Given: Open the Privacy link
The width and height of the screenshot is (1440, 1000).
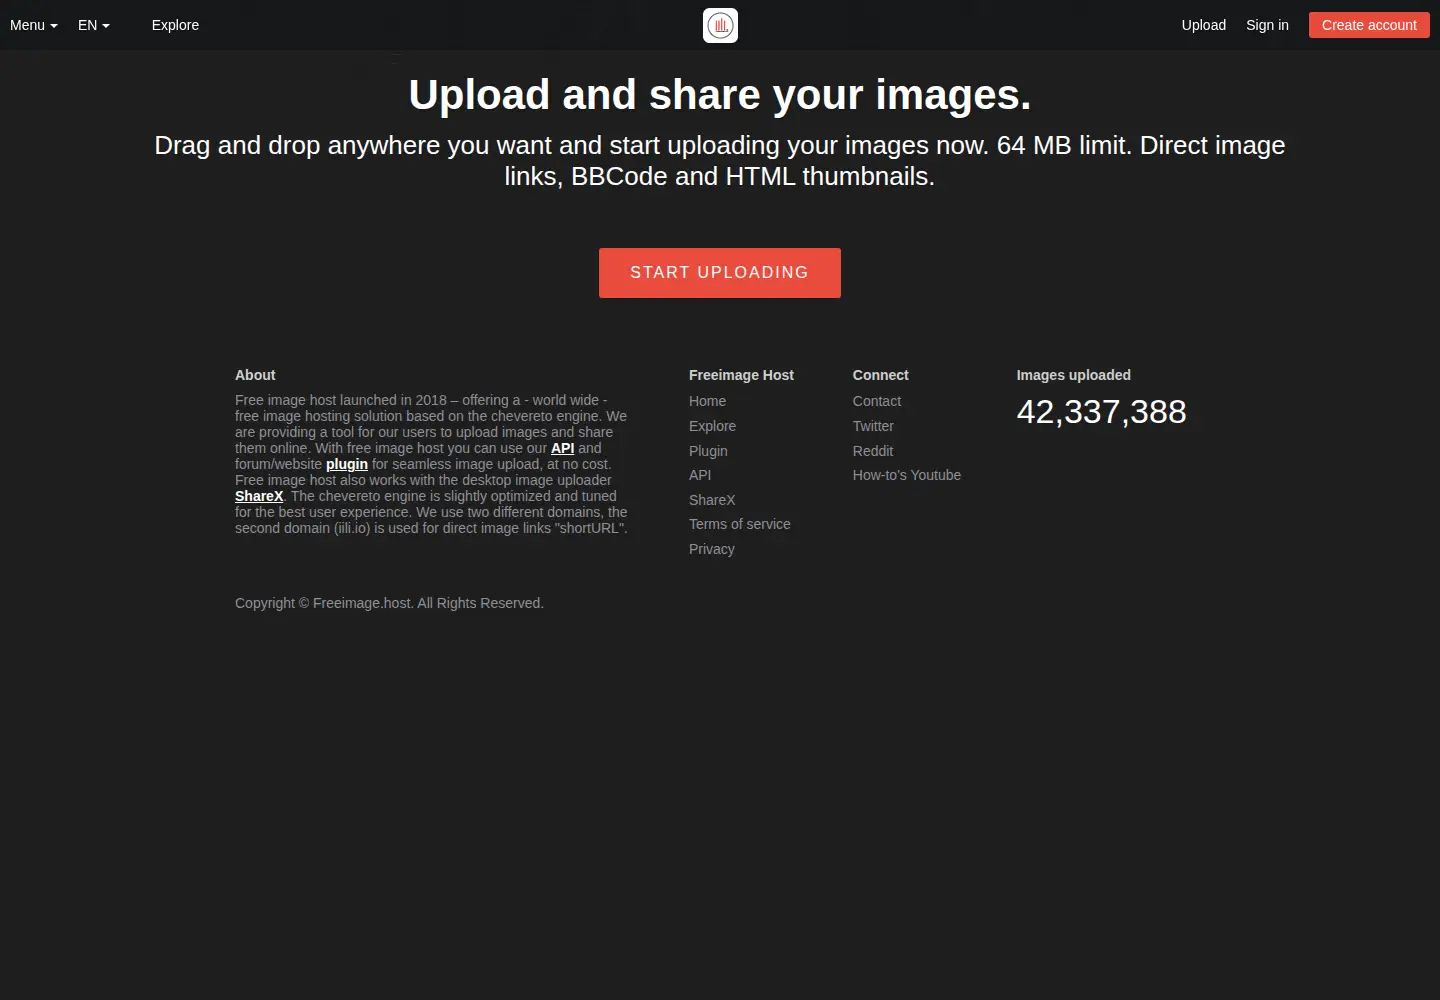Looking at the screenshot, I should point(711,549).
